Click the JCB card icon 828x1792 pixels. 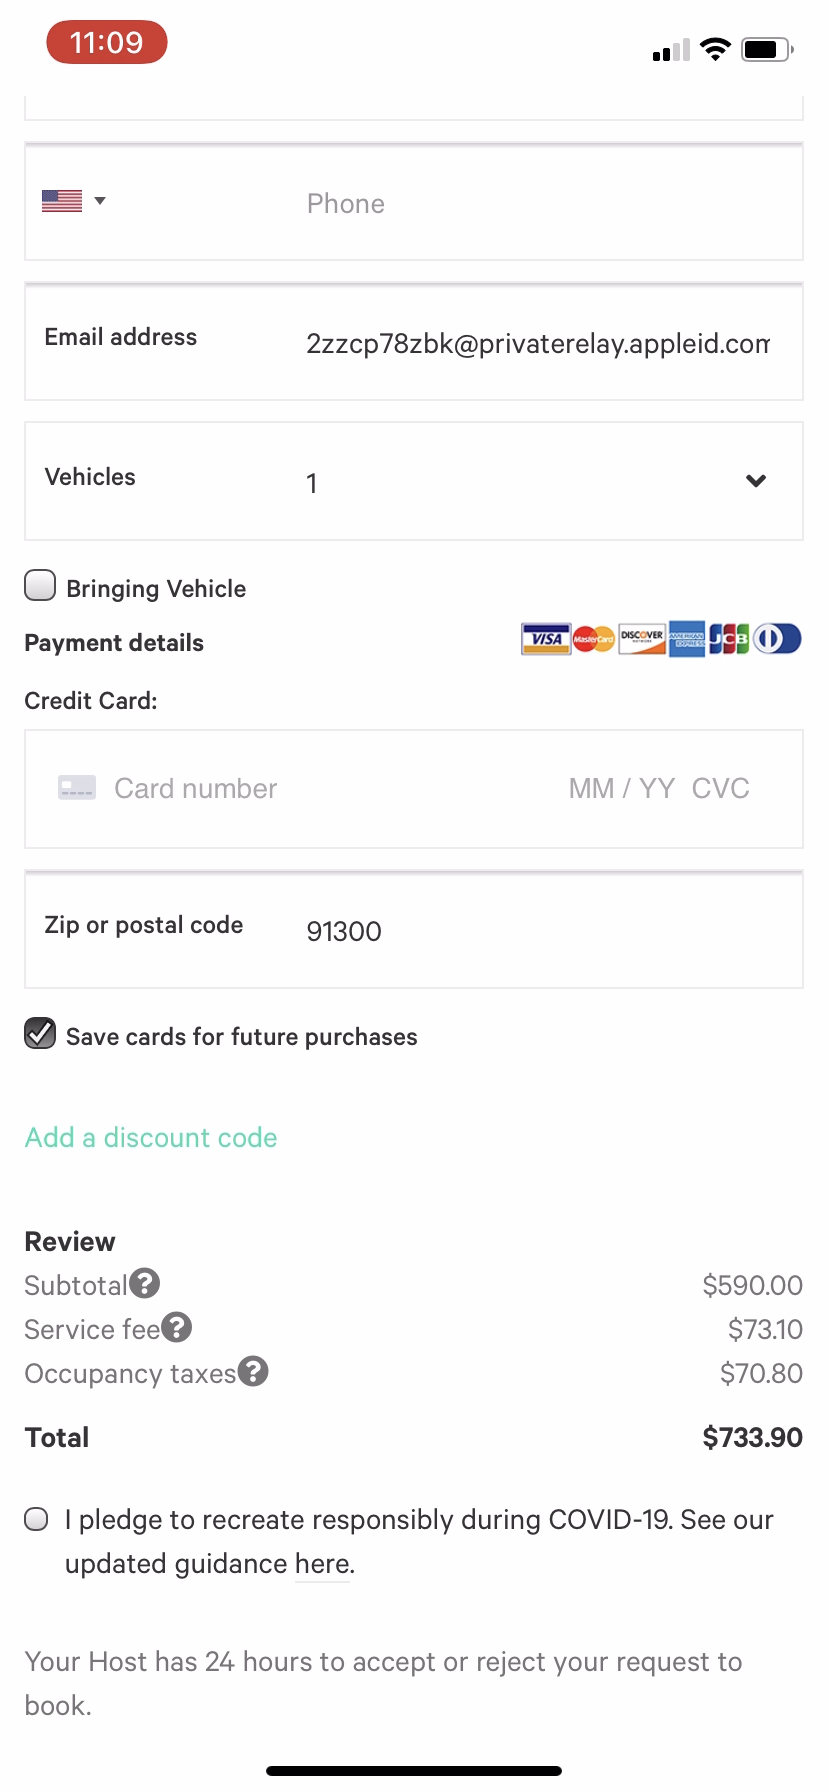pyautogui.click(x=729, y=639)
